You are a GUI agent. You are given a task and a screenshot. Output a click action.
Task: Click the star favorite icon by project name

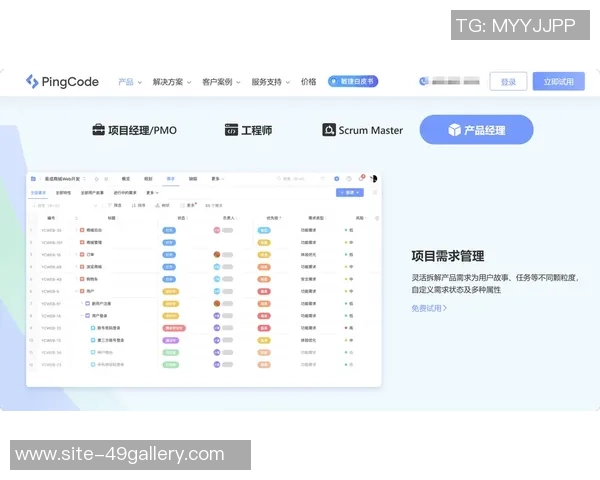tap(96, 179)
